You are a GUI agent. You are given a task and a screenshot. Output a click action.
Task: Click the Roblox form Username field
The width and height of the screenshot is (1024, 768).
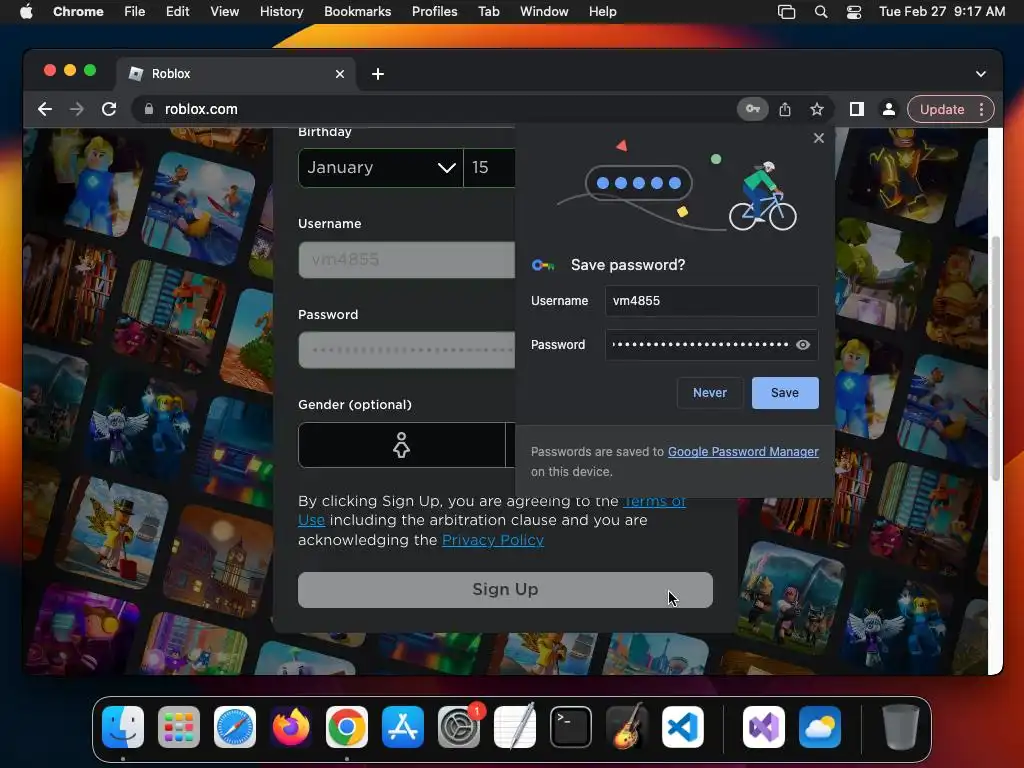pyautogui.click(x=406, y=259)
